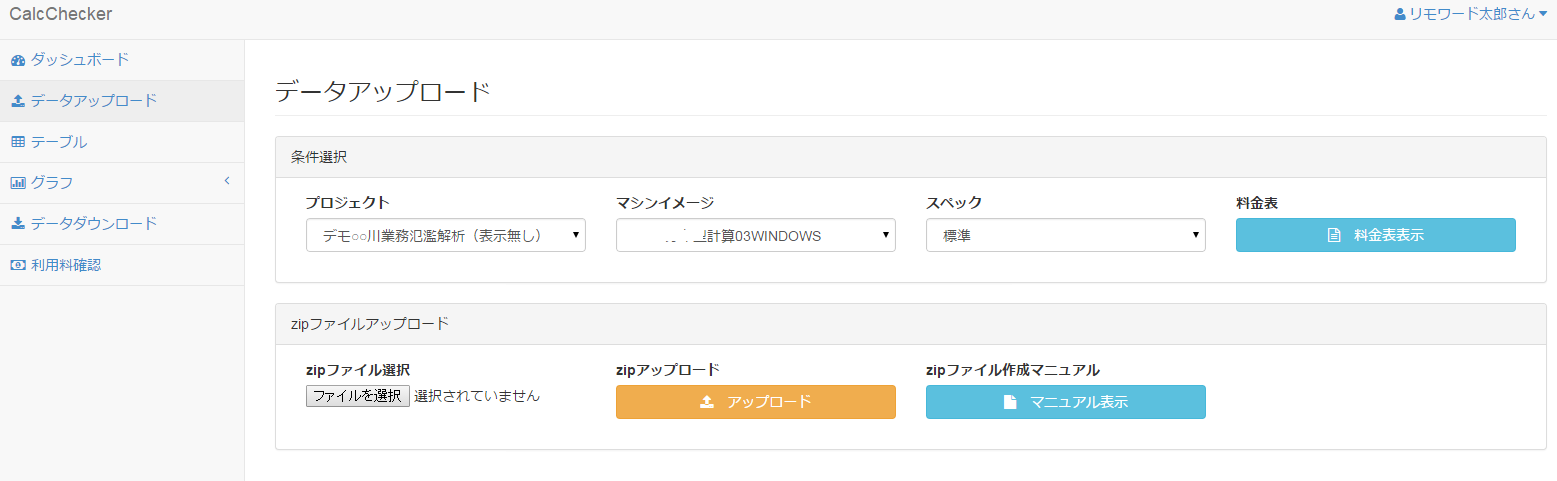Click the user icon in top-right corner
The image size is (1557, 481).
point(1400,14)
